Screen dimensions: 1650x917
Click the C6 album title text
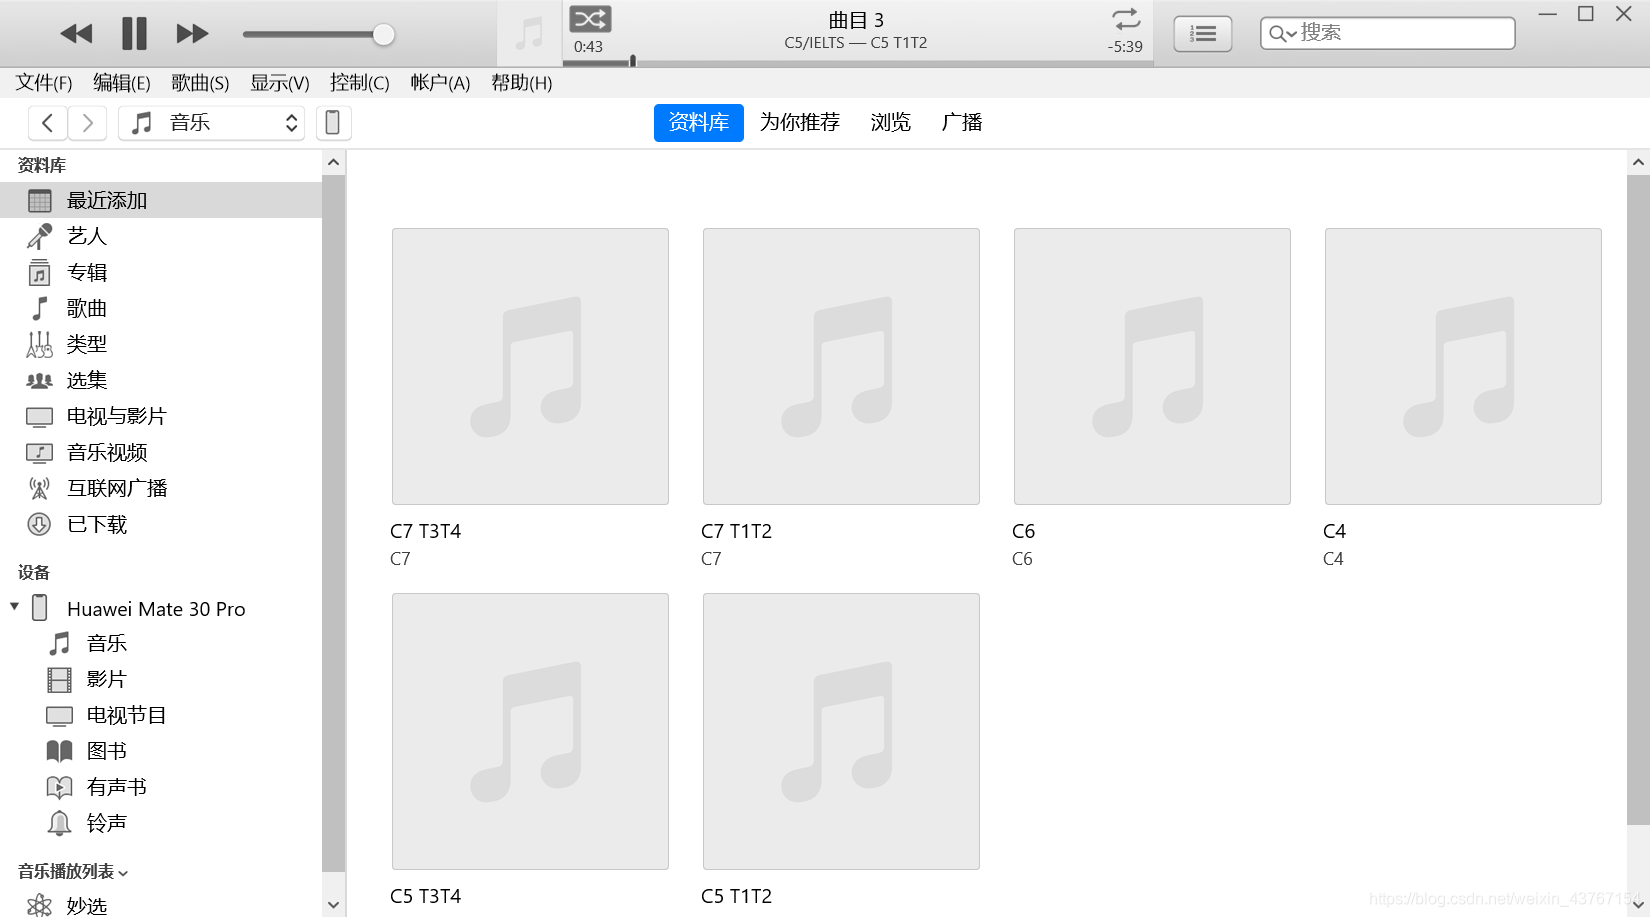click(1023, 531)
